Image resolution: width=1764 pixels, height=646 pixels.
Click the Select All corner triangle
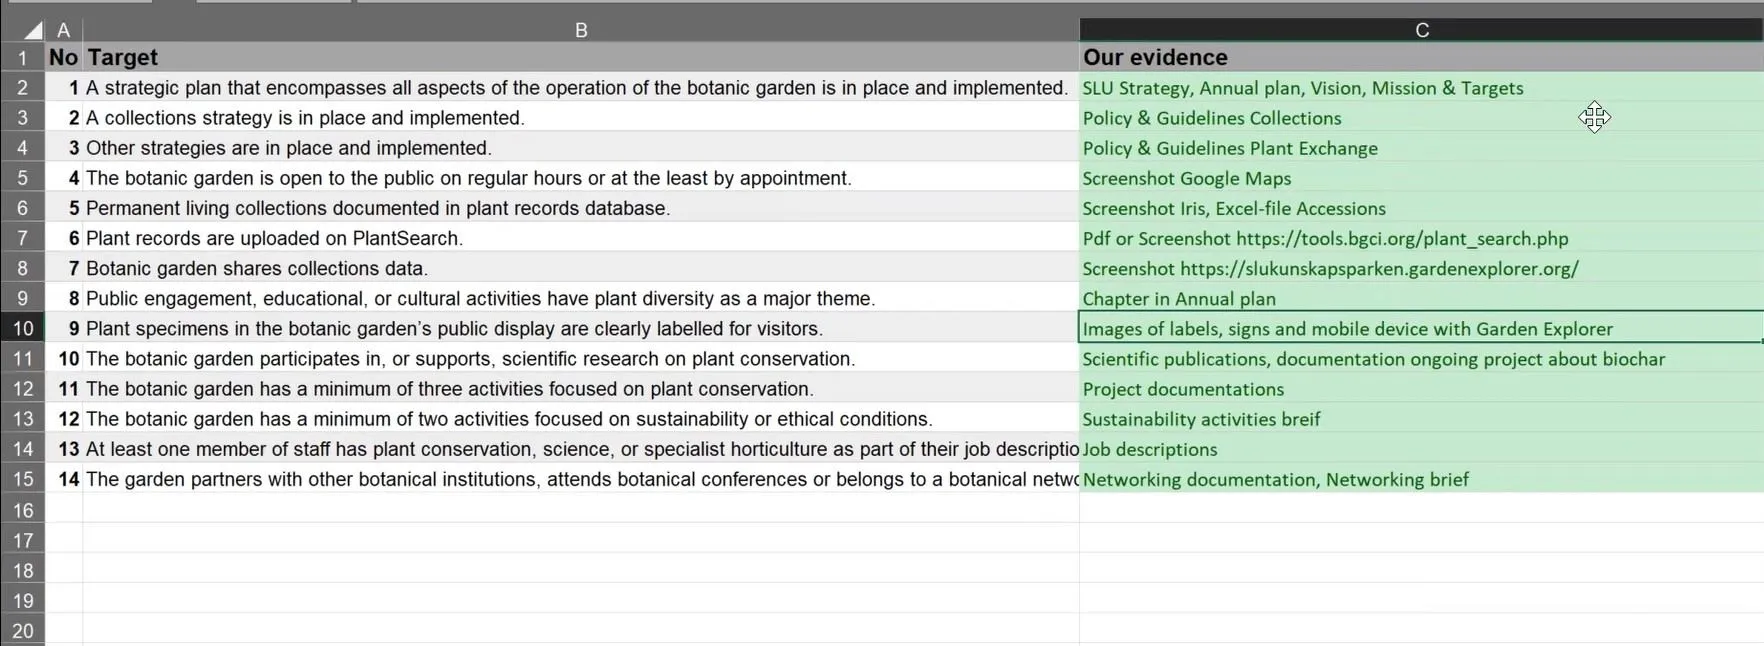click(x=33, y=30)
